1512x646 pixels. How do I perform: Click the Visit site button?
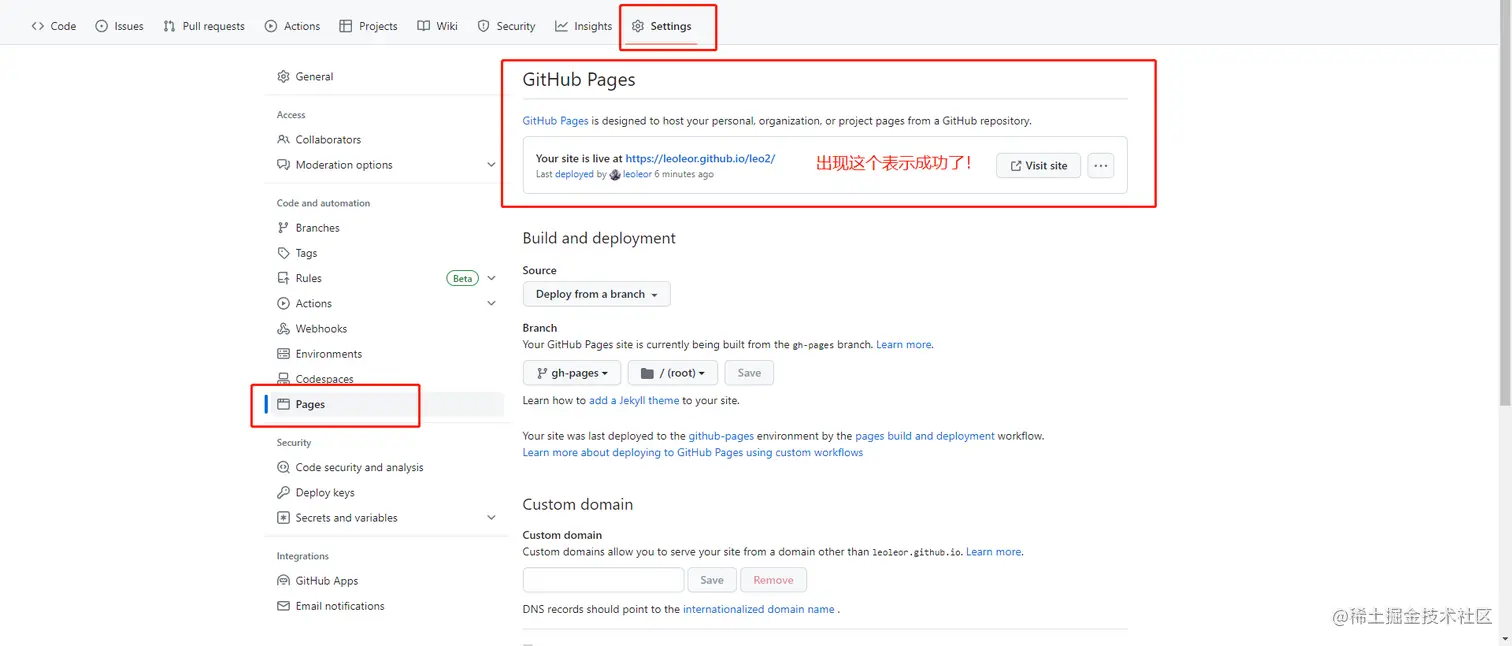coord(1038,165)
